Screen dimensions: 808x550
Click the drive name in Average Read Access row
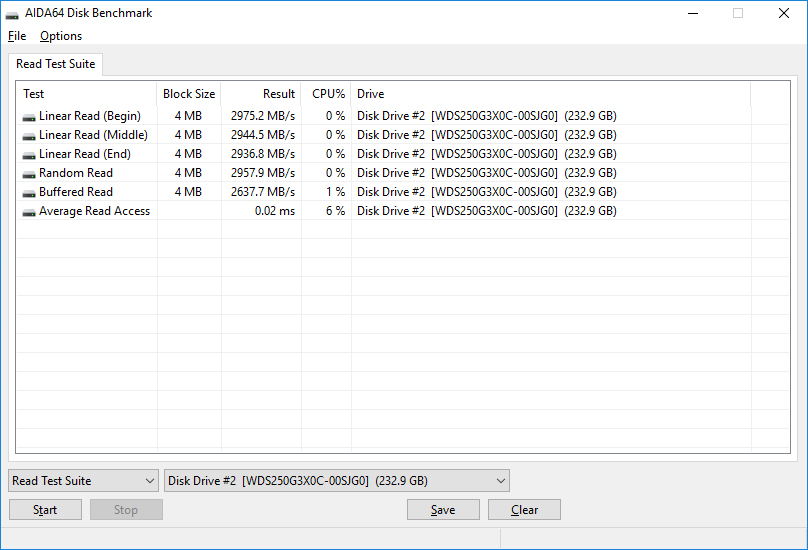pyautogui.click(x=487, y=211)
